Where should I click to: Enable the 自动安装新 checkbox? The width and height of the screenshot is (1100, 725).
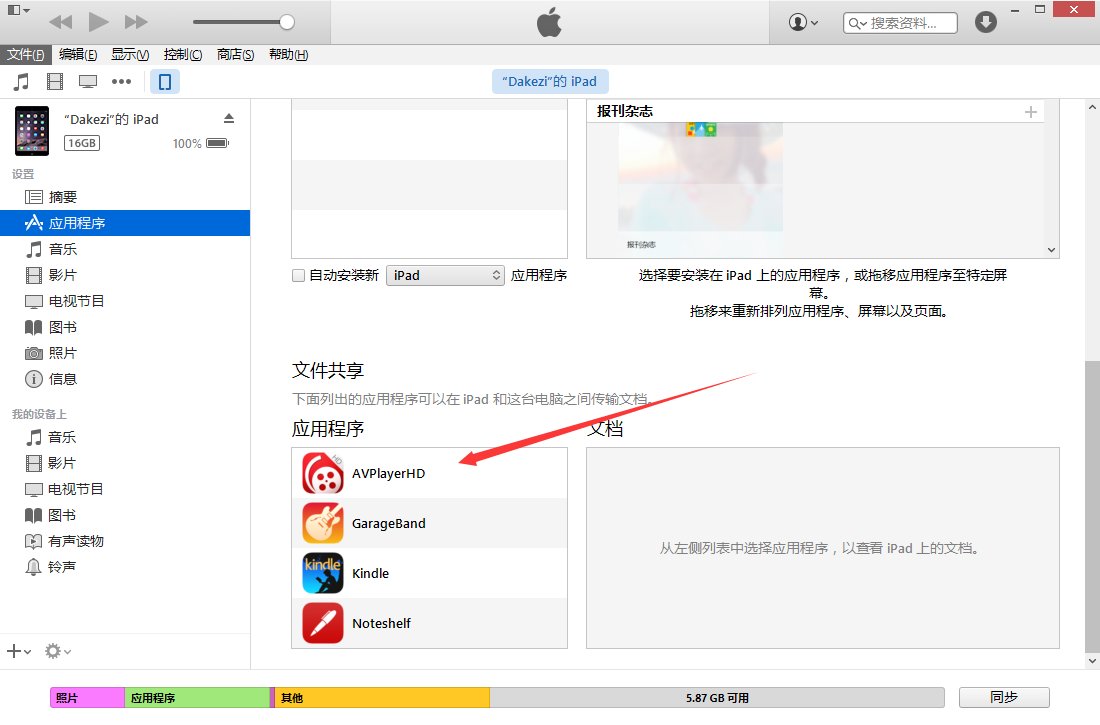click(298, 275)
